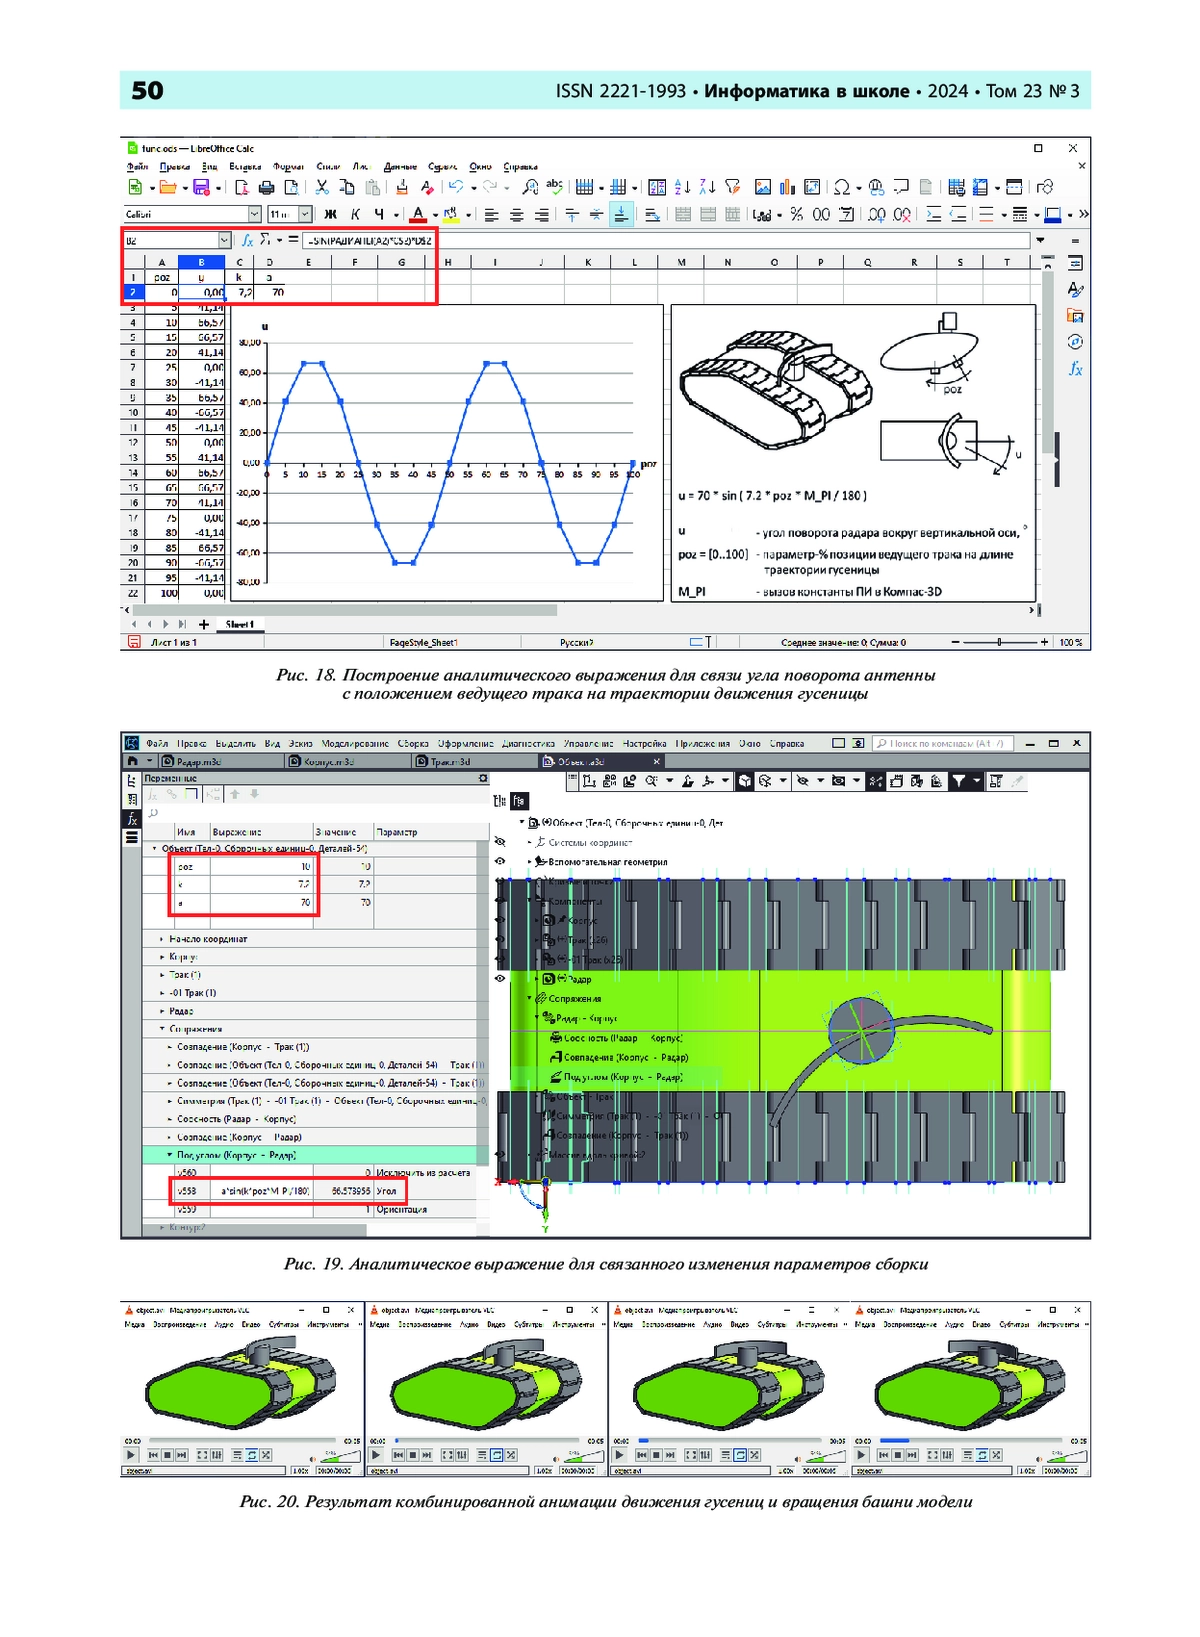The height and width of the screenshot is (1637, 1200).
Task: Toggle Italic К formatting in Calc
Action: pos(355,214)
